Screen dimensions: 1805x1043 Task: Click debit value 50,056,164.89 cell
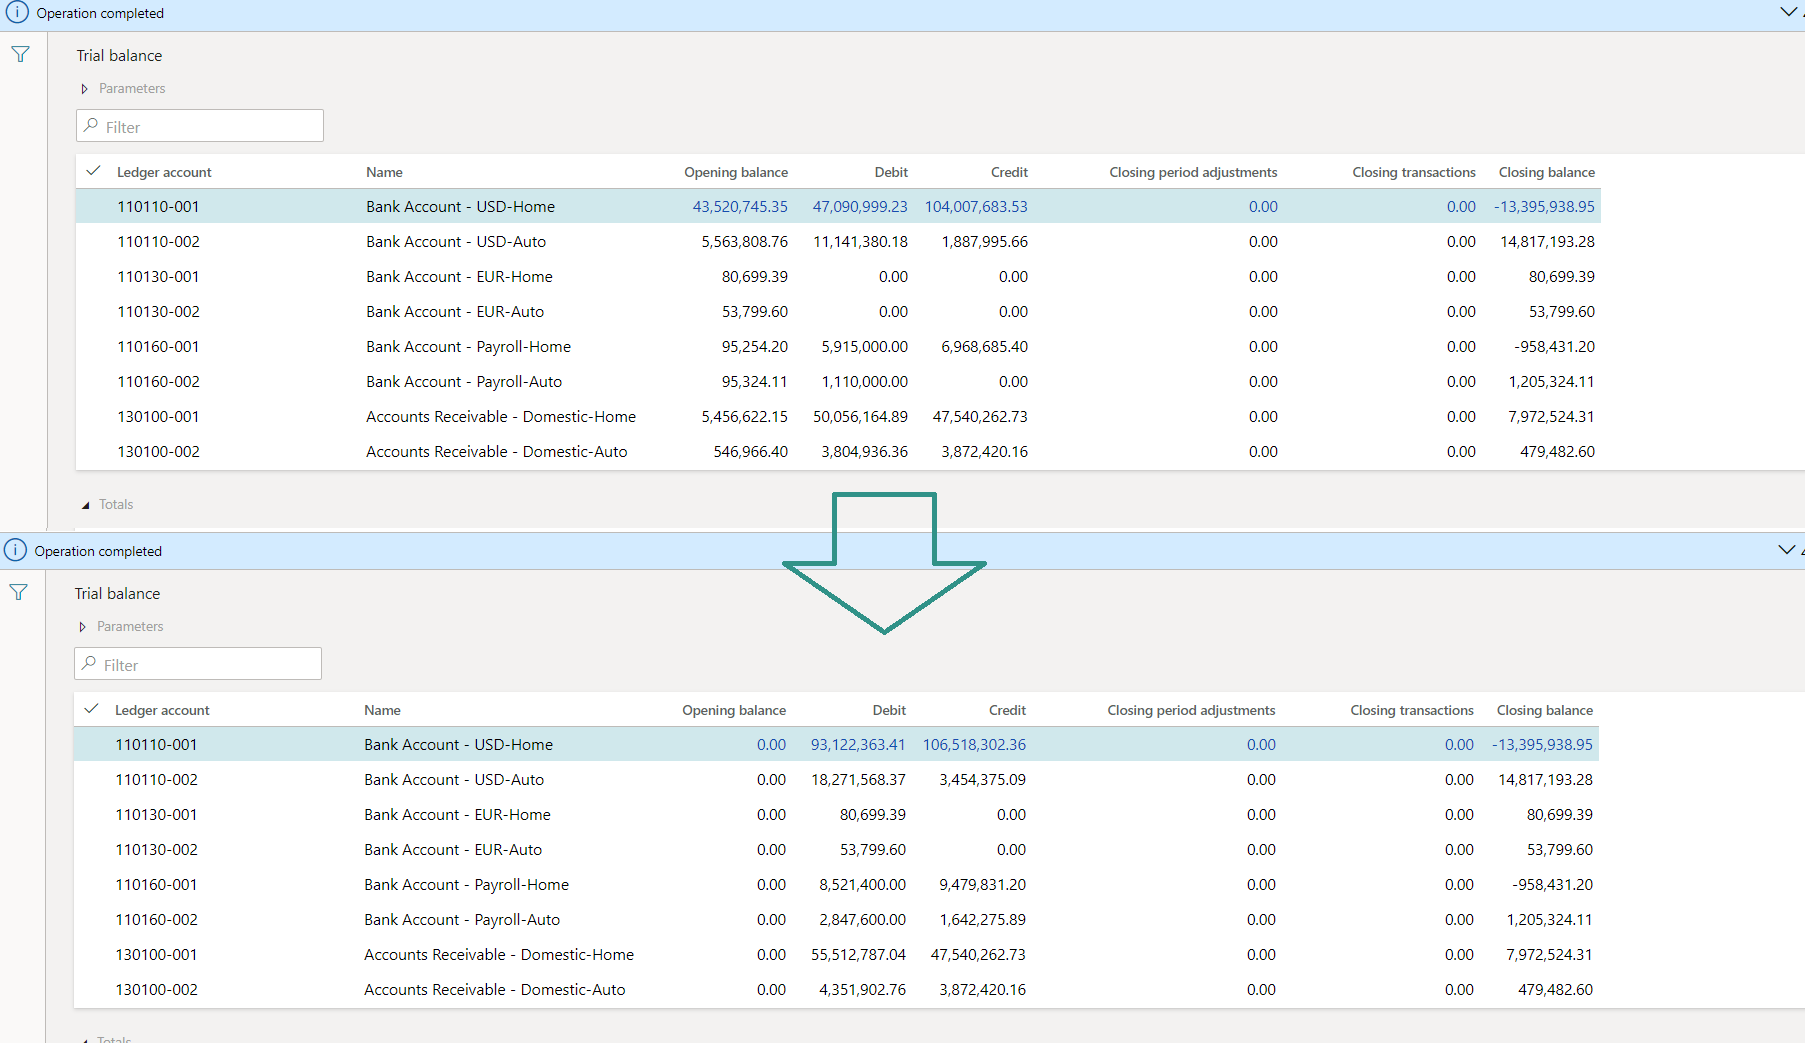point(860,416)
